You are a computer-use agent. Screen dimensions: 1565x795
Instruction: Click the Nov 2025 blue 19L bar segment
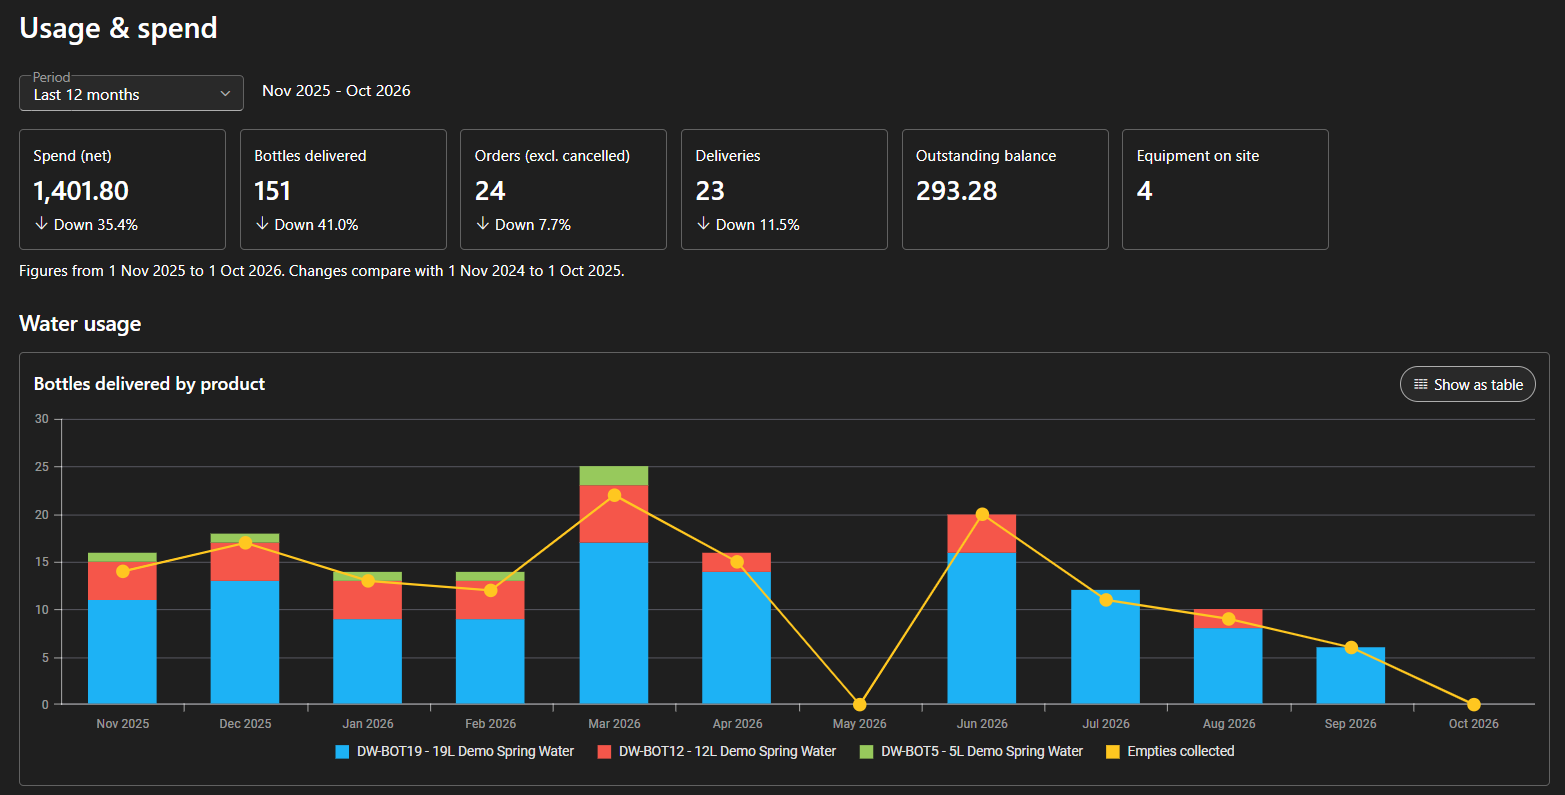tap(122, 651)
